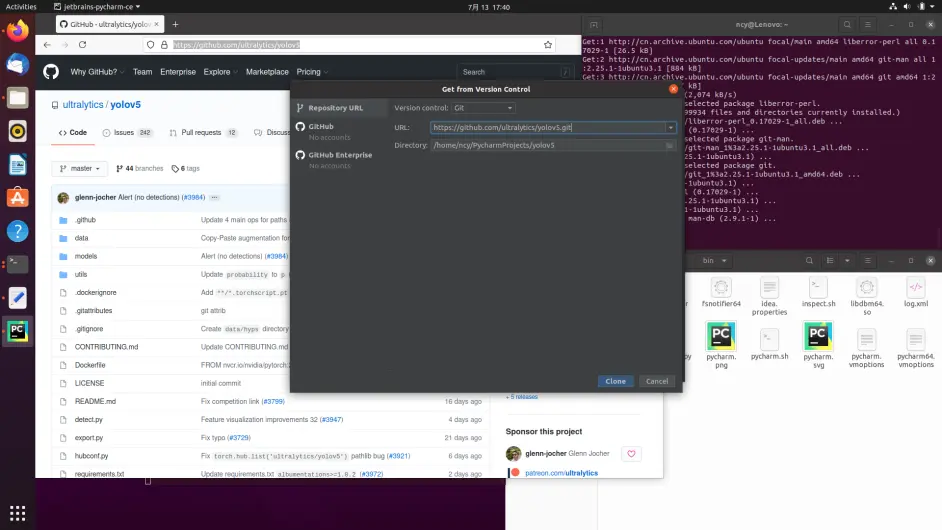
Task: Open the patreon.com/ultralytics link
Action: click(x=561, y=474)
